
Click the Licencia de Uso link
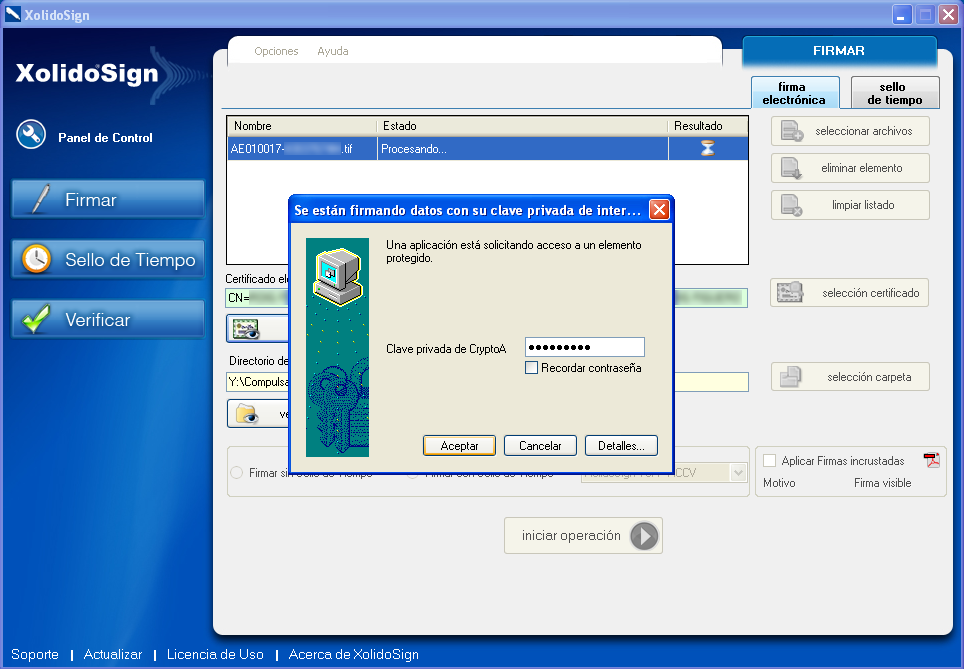pyautogui.click(x=215, y=654)
